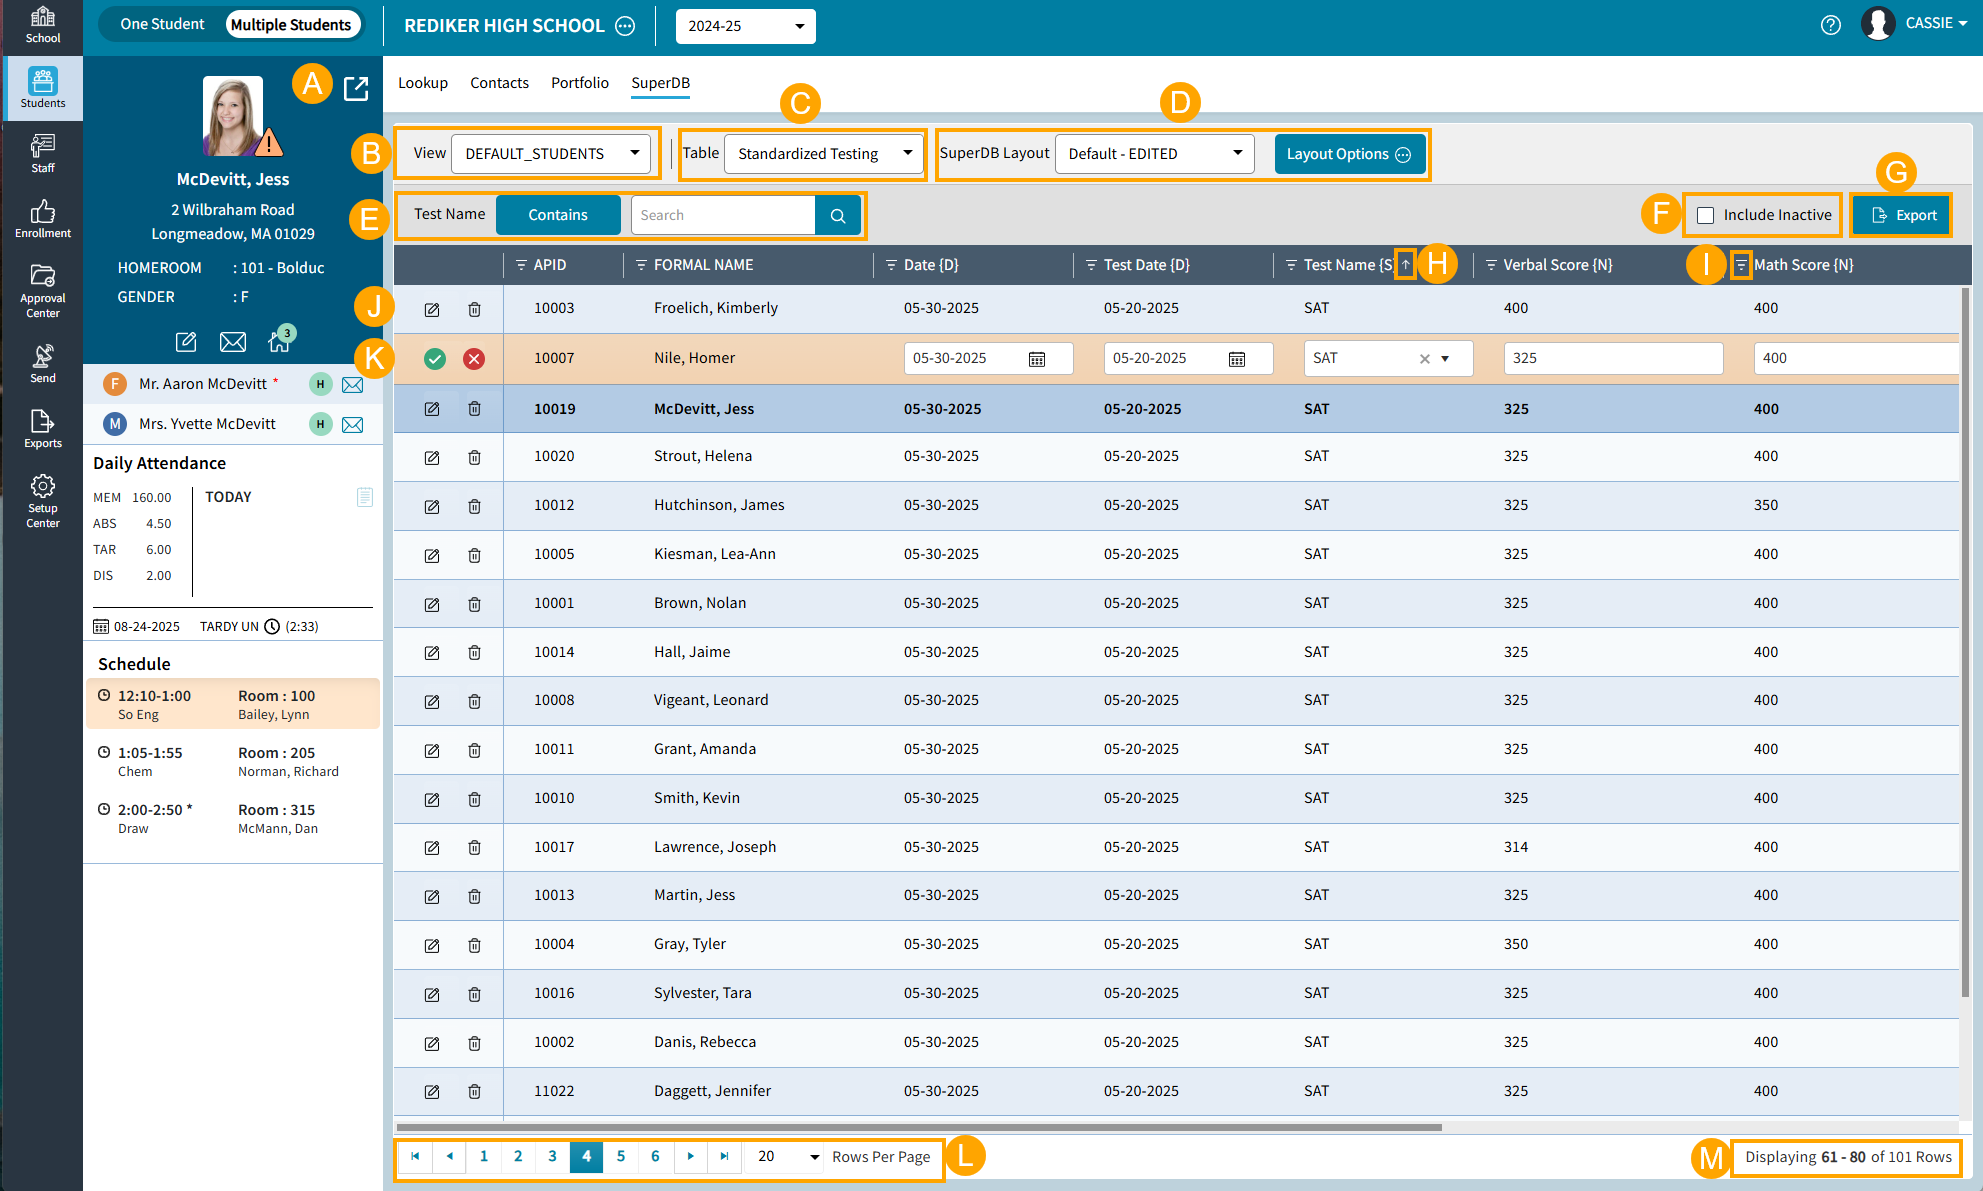The width and height of the screenshot is (1983, 1191).
Task: Click the Test Name search input field
Action: pyautogui.click(x=723, y=216)
